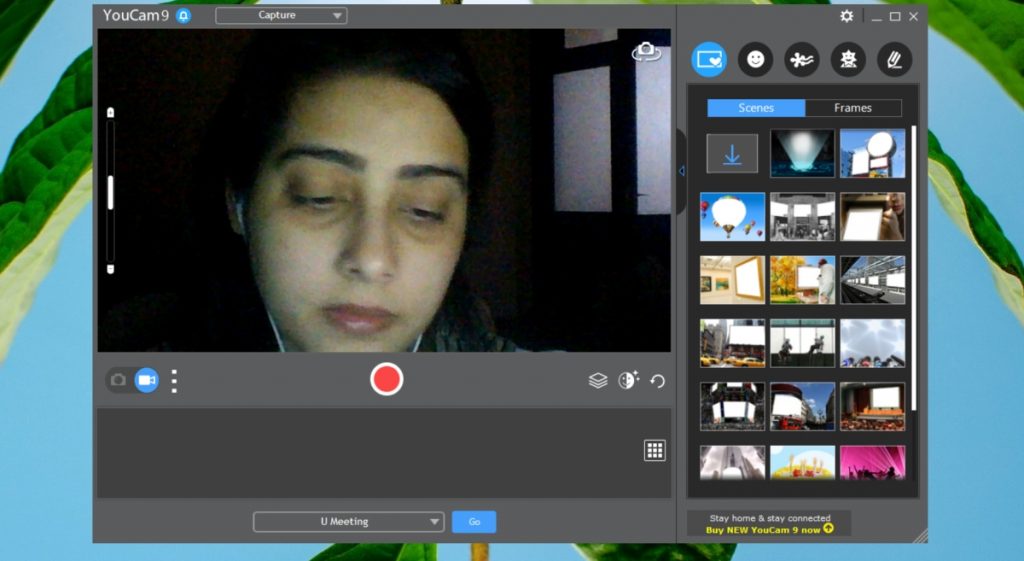Open the Distortions effects category icon
This screenshot has height=561, width=1024.
point(848,59)
